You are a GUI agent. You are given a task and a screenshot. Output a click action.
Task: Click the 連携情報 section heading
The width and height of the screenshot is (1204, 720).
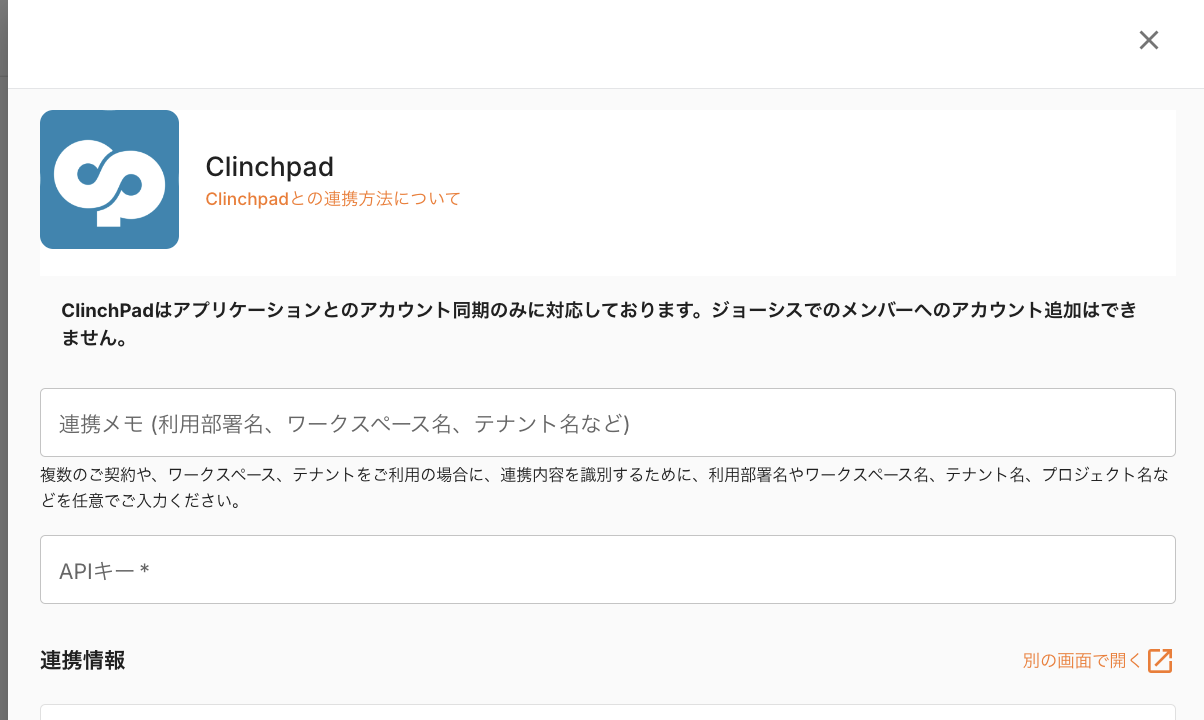click(83, 661)
